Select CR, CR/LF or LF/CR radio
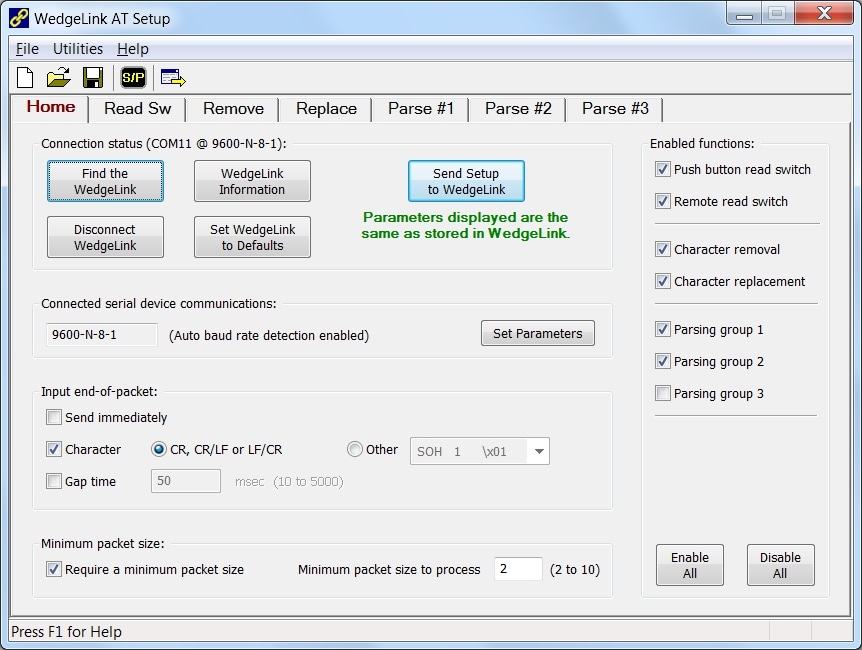The width and height of the screenshot is (862, 650). (158, 449)
